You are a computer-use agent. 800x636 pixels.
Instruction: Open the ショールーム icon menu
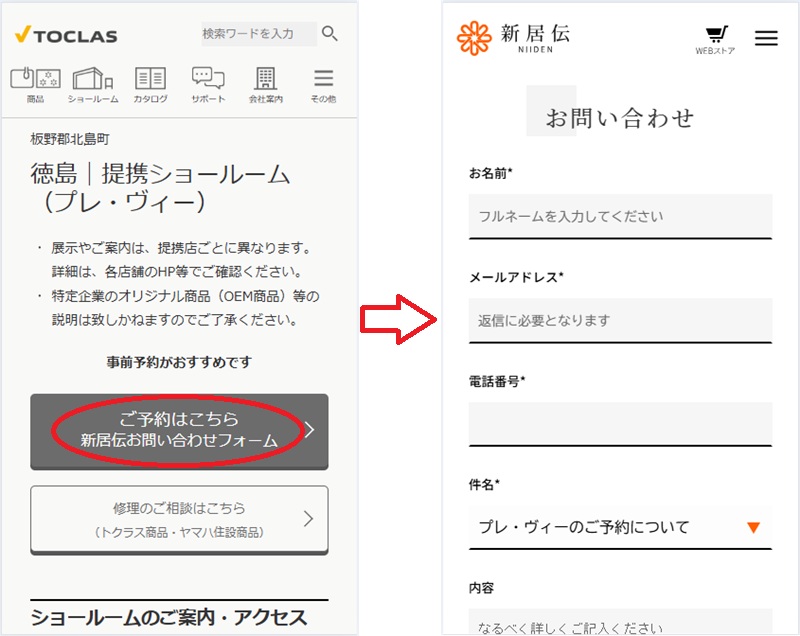point(93,85)
